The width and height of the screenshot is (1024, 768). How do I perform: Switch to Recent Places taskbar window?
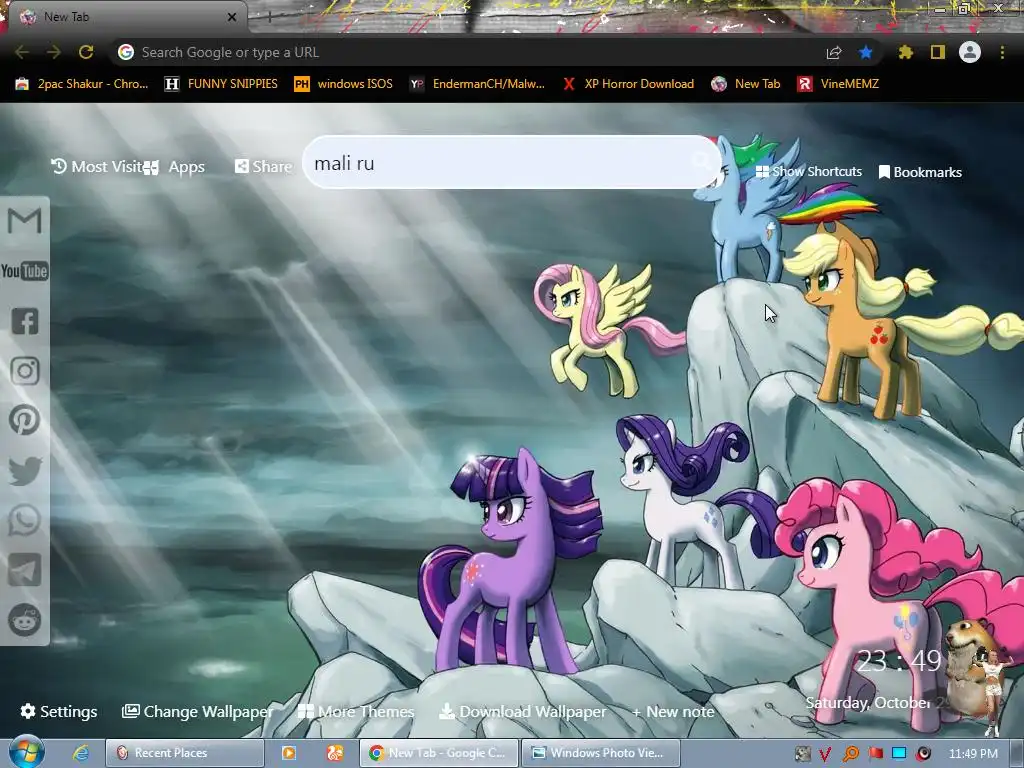tap(185, 753)
